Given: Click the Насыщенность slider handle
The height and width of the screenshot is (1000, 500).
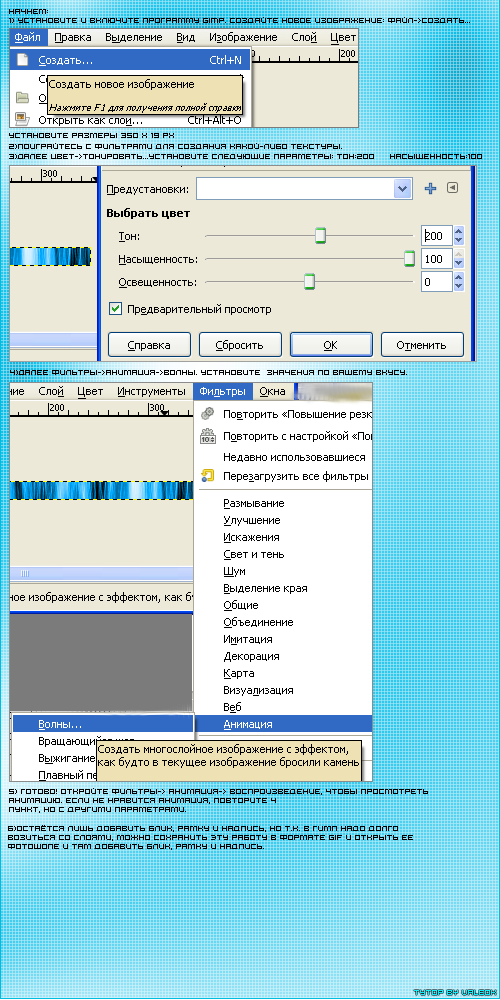Looking at the screenshot, I should tap(409, 259).
